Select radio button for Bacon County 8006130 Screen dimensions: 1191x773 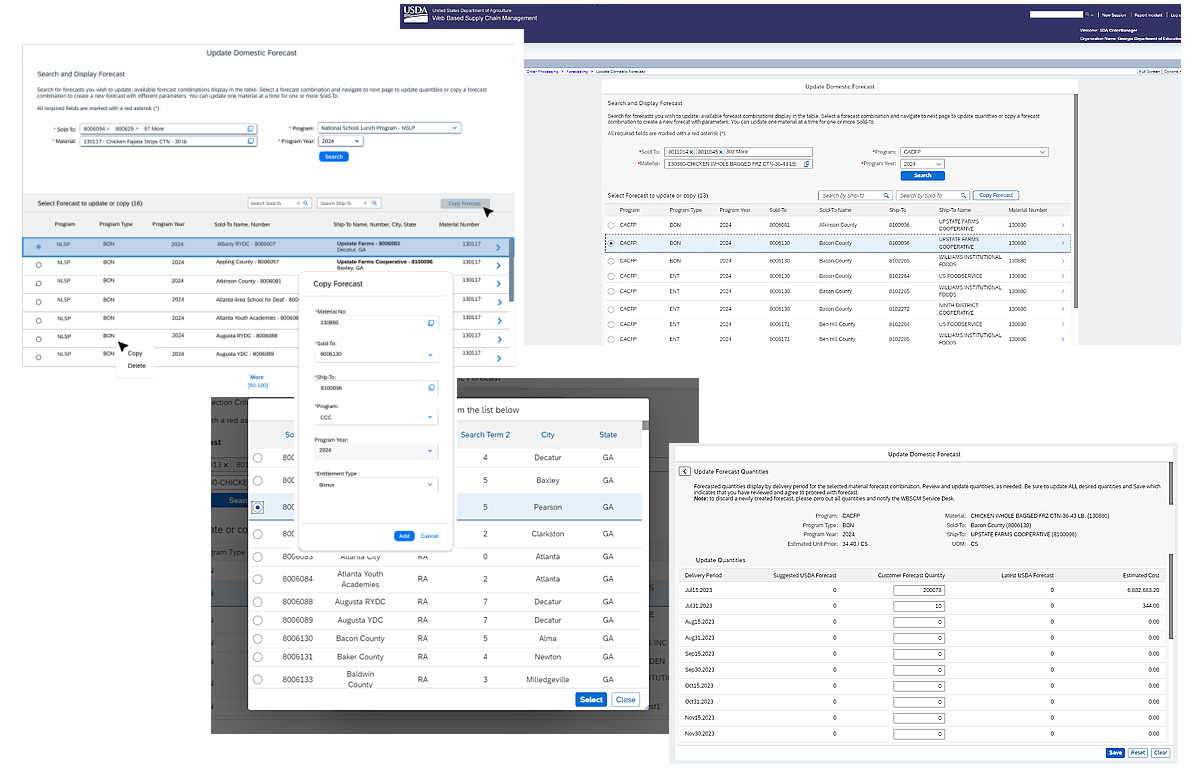point(258,638)
